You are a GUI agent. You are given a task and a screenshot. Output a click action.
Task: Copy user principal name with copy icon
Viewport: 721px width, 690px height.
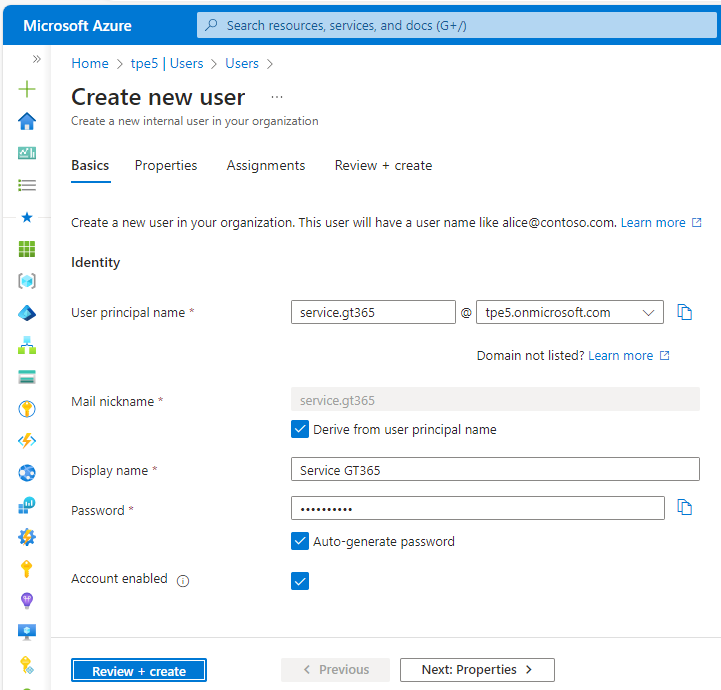pos(685,312)
